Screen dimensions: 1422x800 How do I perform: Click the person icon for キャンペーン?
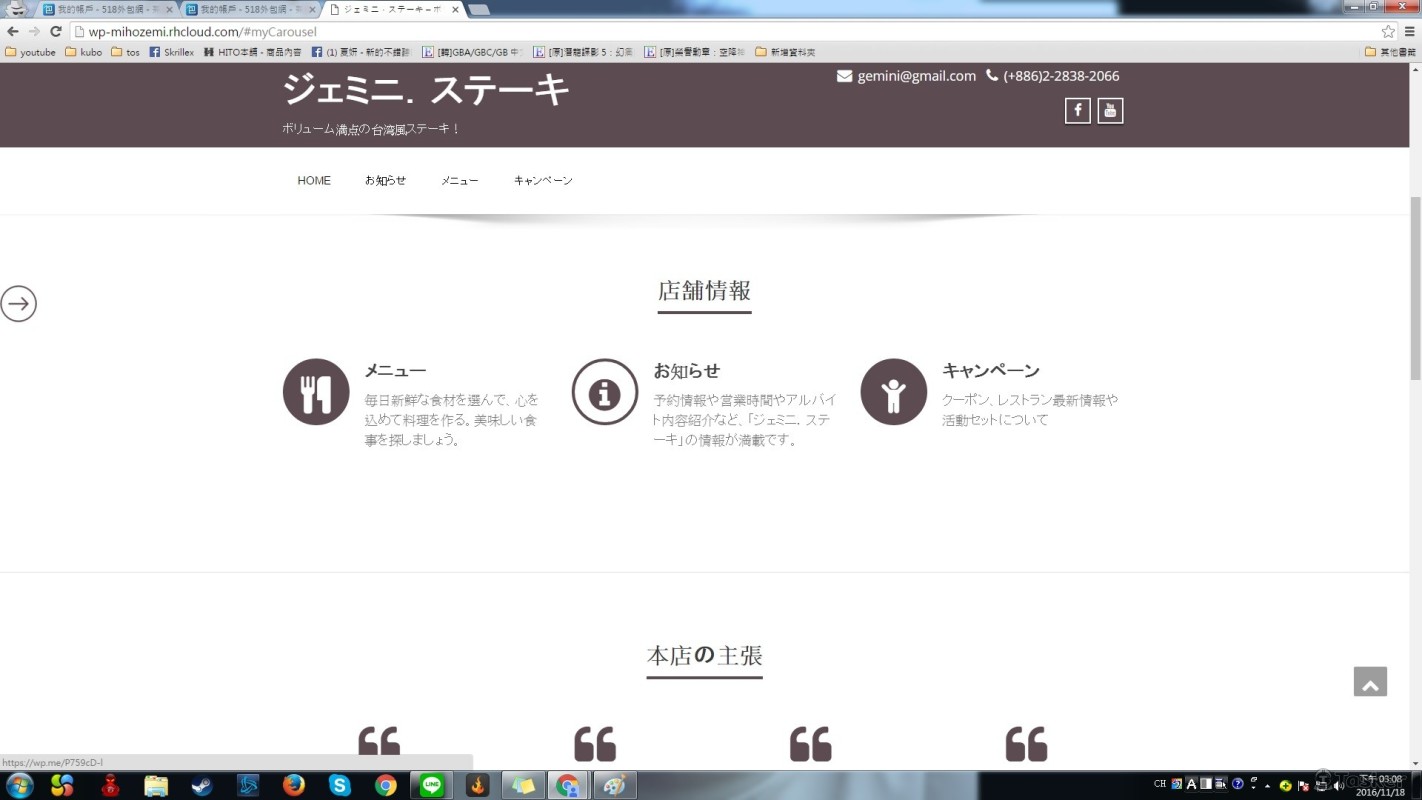click(x=893, y=392)
